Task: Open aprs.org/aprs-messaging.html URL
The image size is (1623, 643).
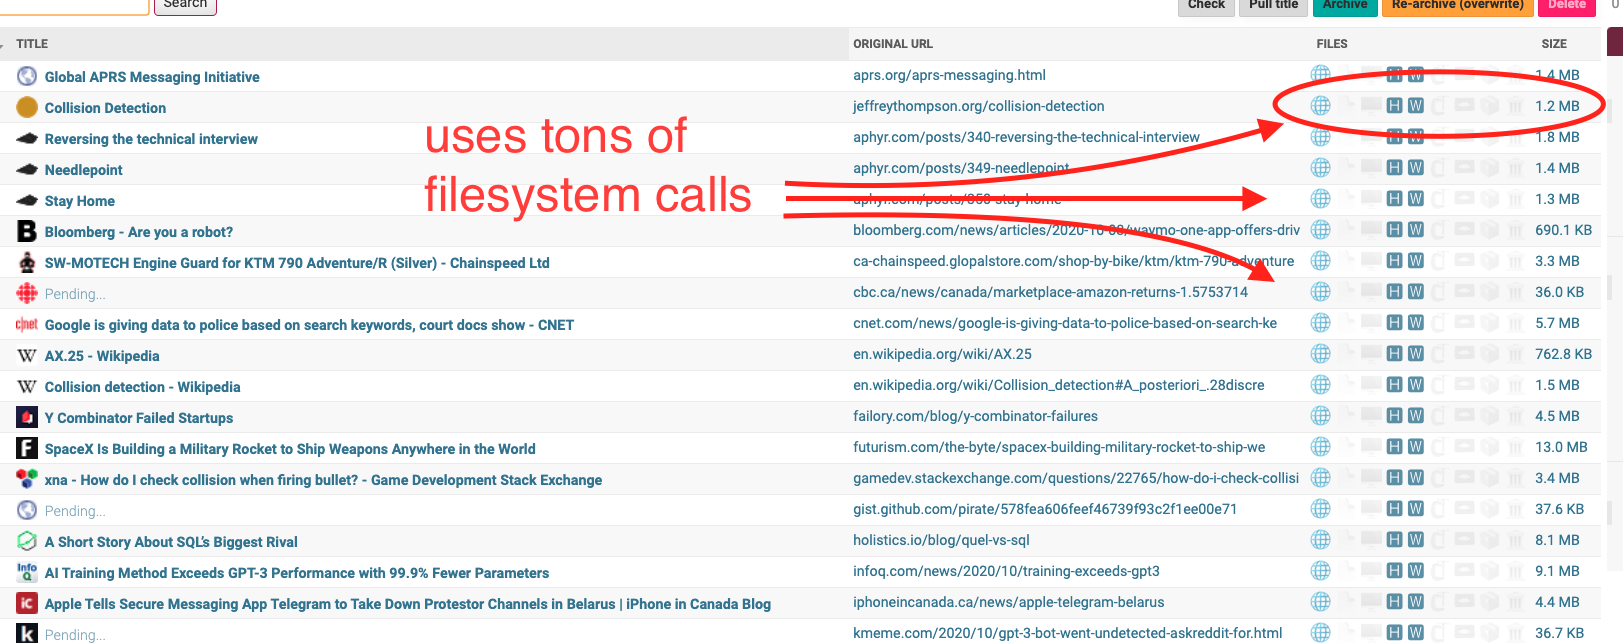Action: [949, 75]
